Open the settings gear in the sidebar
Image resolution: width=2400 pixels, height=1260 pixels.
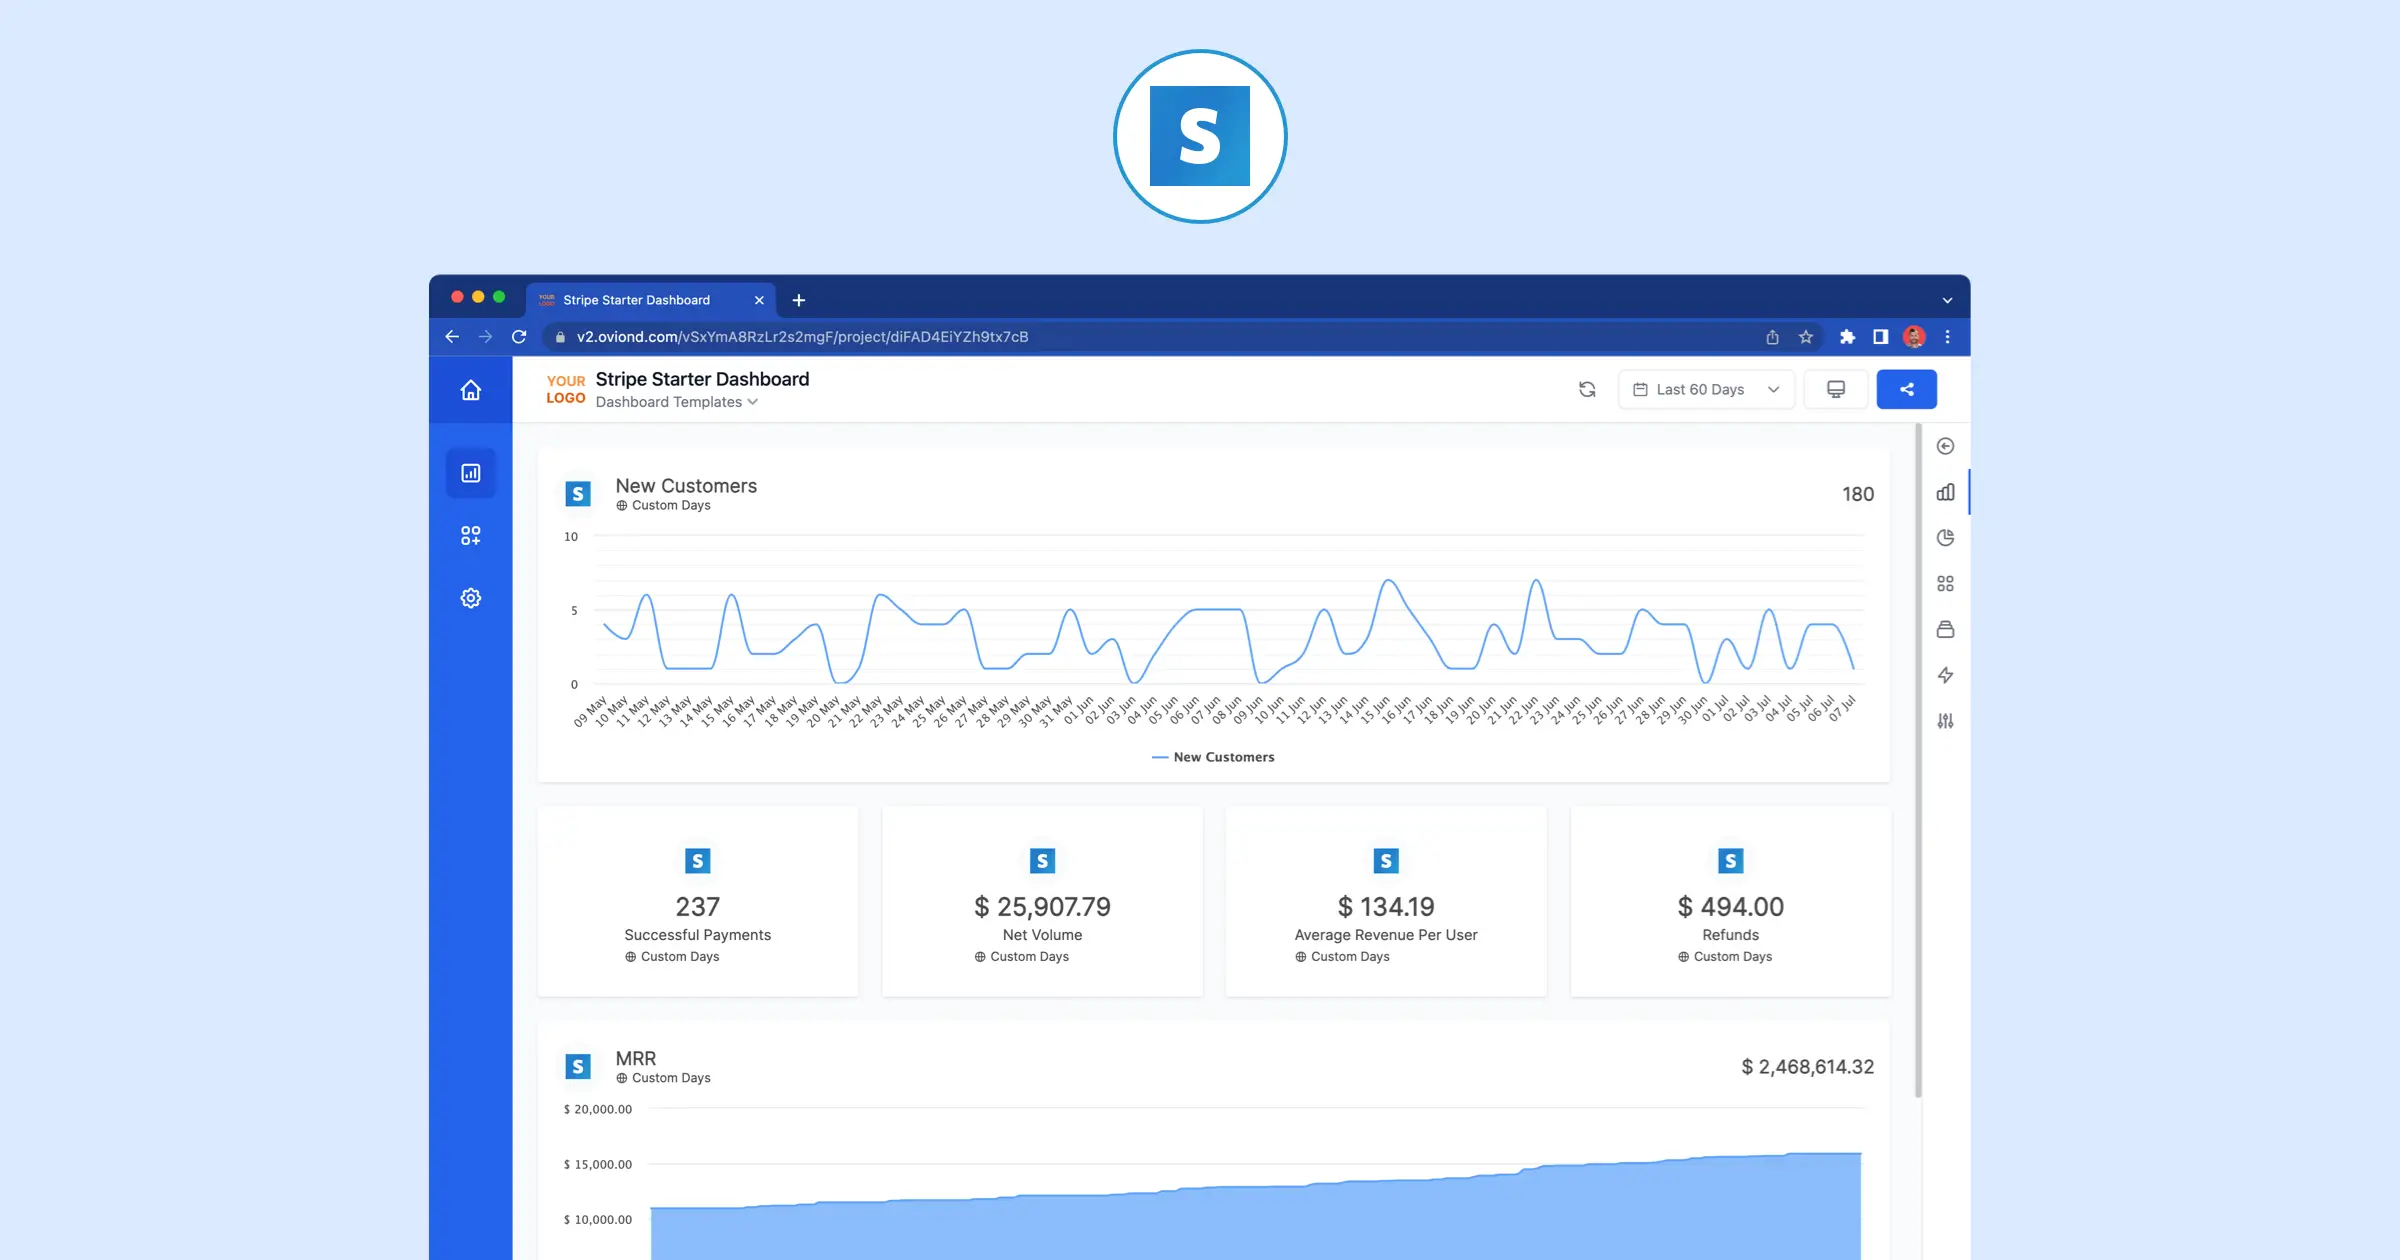point(470,598)
